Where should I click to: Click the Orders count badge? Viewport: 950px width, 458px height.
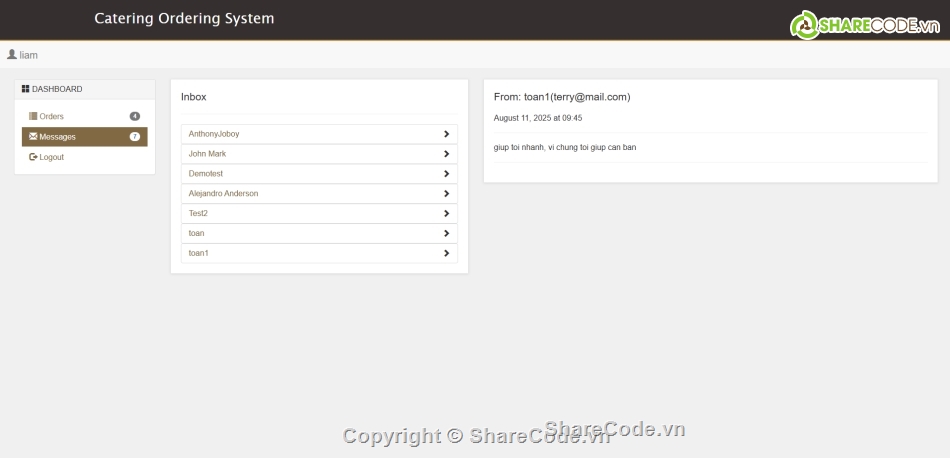(135, 116)
